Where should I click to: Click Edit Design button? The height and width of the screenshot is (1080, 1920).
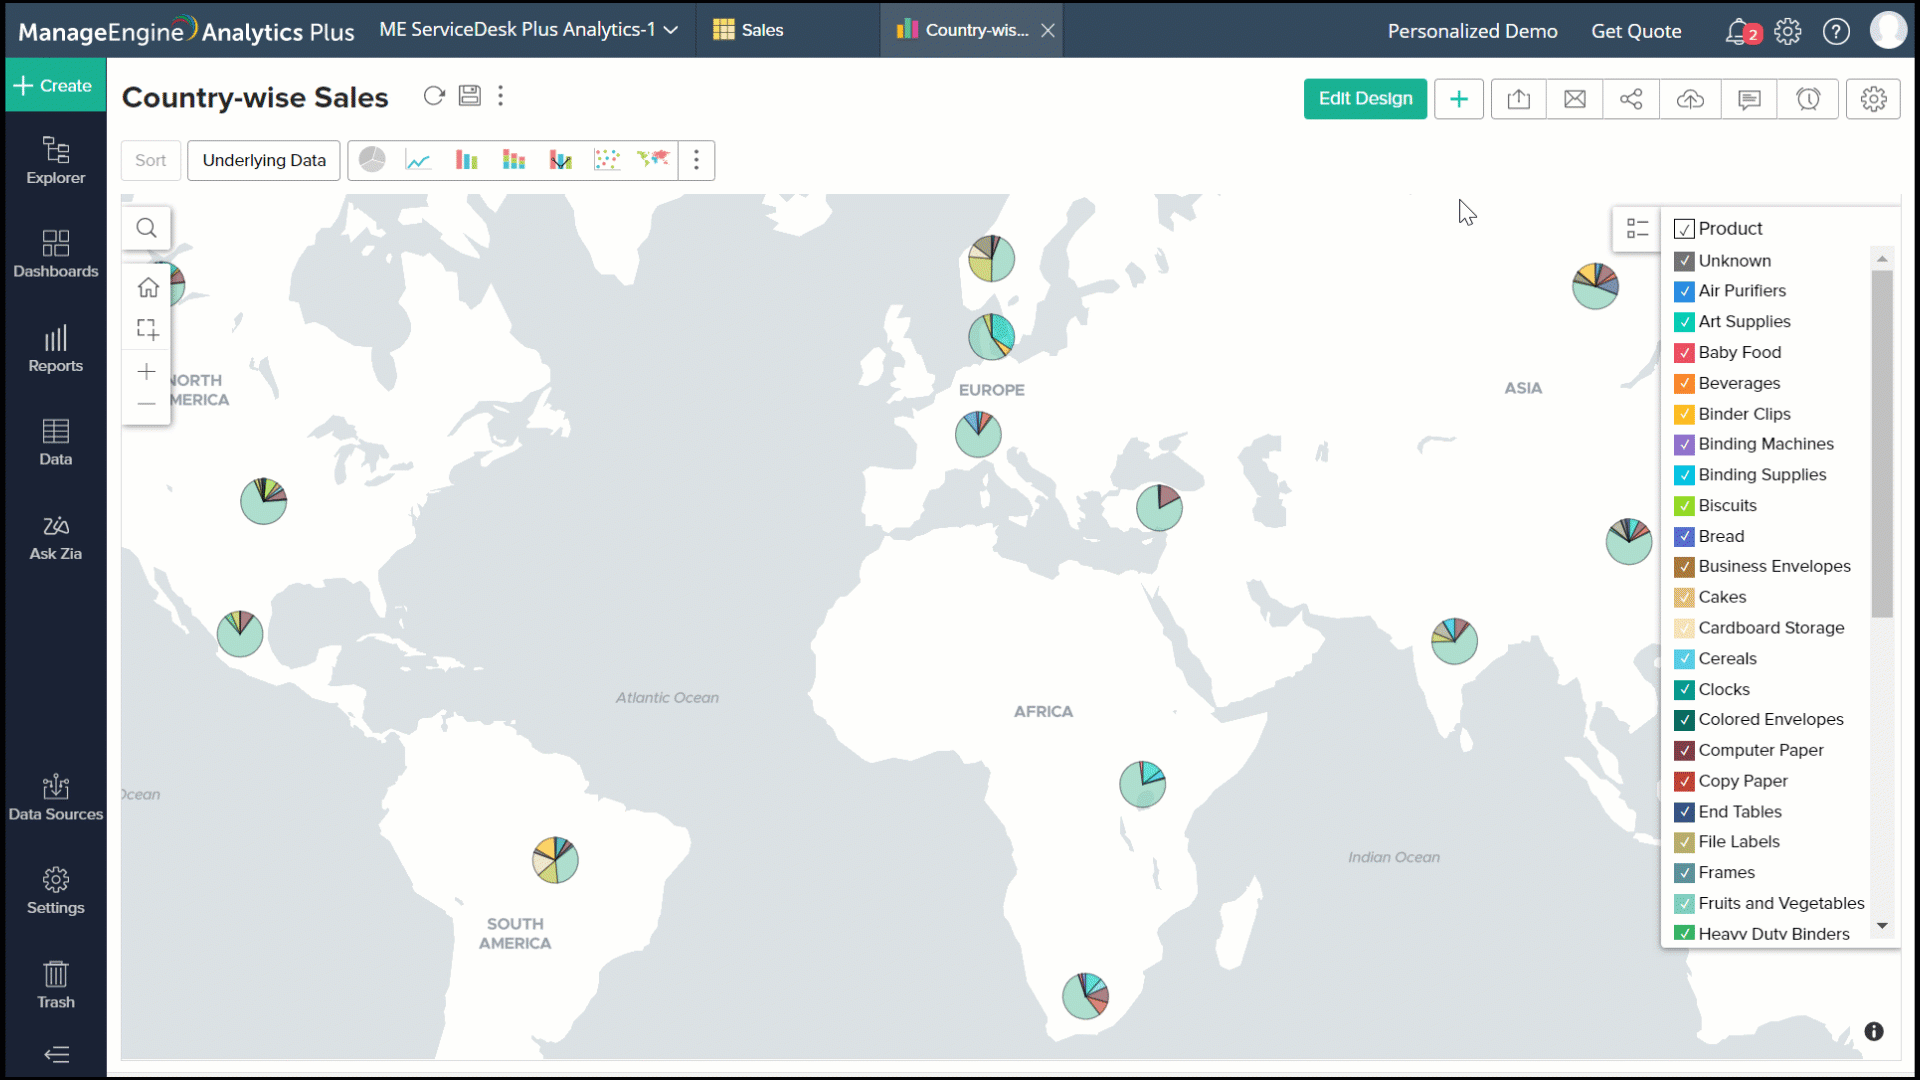(x=1365, y=98)
